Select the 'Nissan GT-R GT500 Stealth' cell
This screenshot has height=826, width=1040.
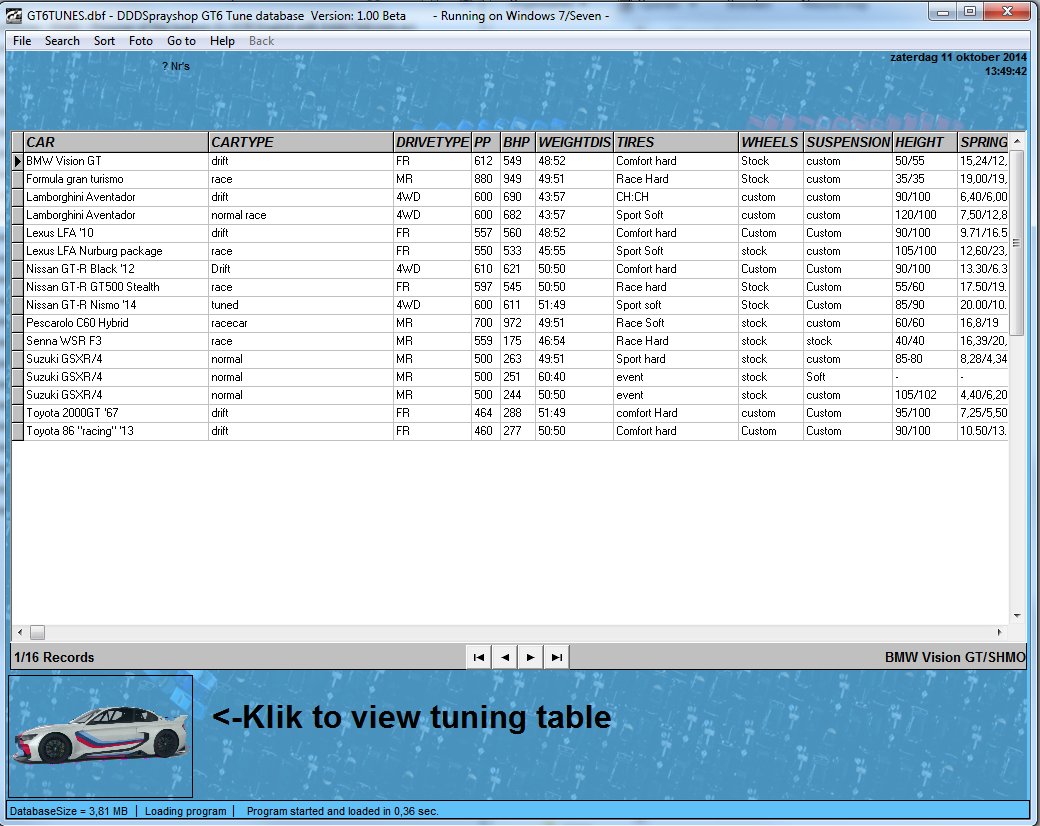(116, 287)
